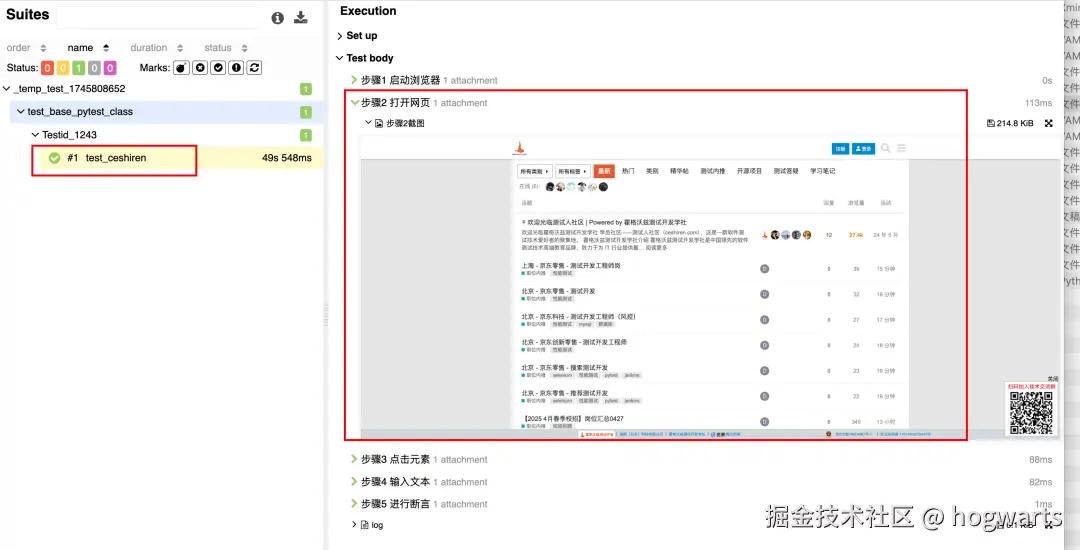Toggle the flaky bomb mark filter

181,67
